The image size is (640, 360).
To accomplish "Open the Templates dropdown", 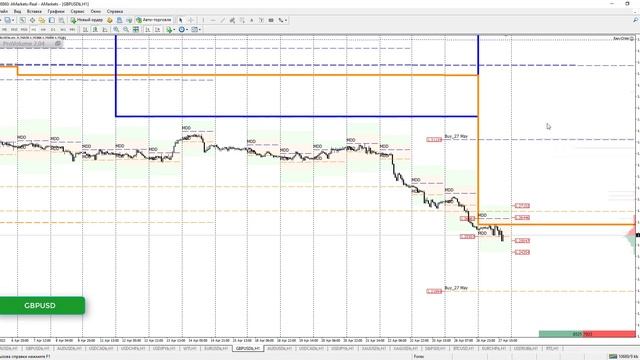I will point(196,29).
